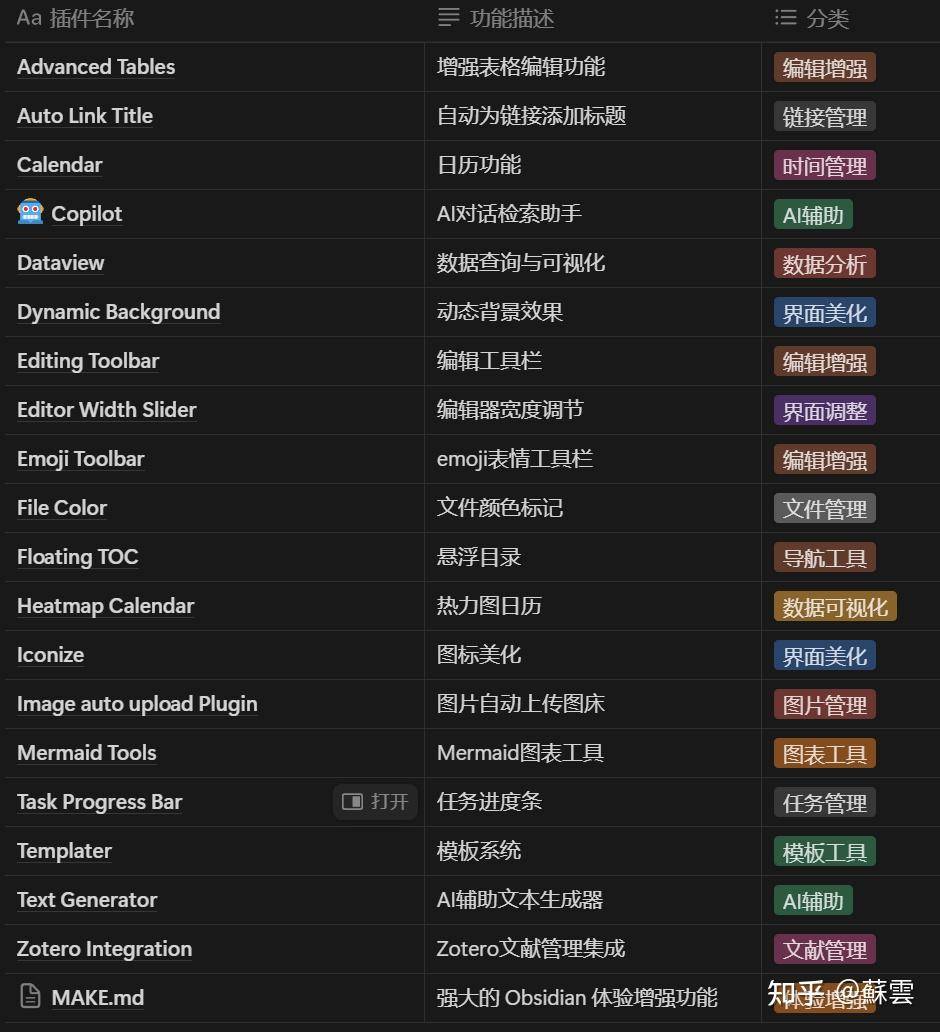940x1032 pixels.
Task: Select the 强大的 Obsidian 体验增强功能 cell
Action: coord(592,998)
